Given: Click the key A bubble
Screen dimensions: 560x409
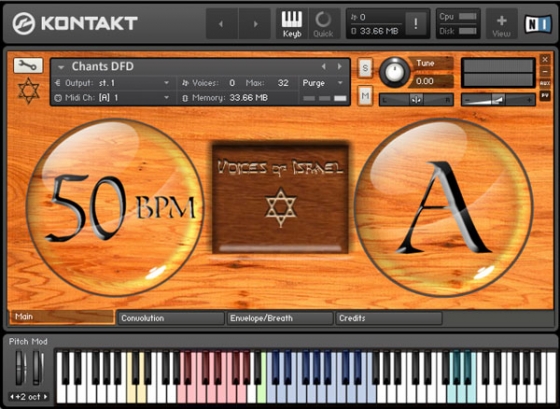Looking at the screenshot, I should tap(444, 208).
